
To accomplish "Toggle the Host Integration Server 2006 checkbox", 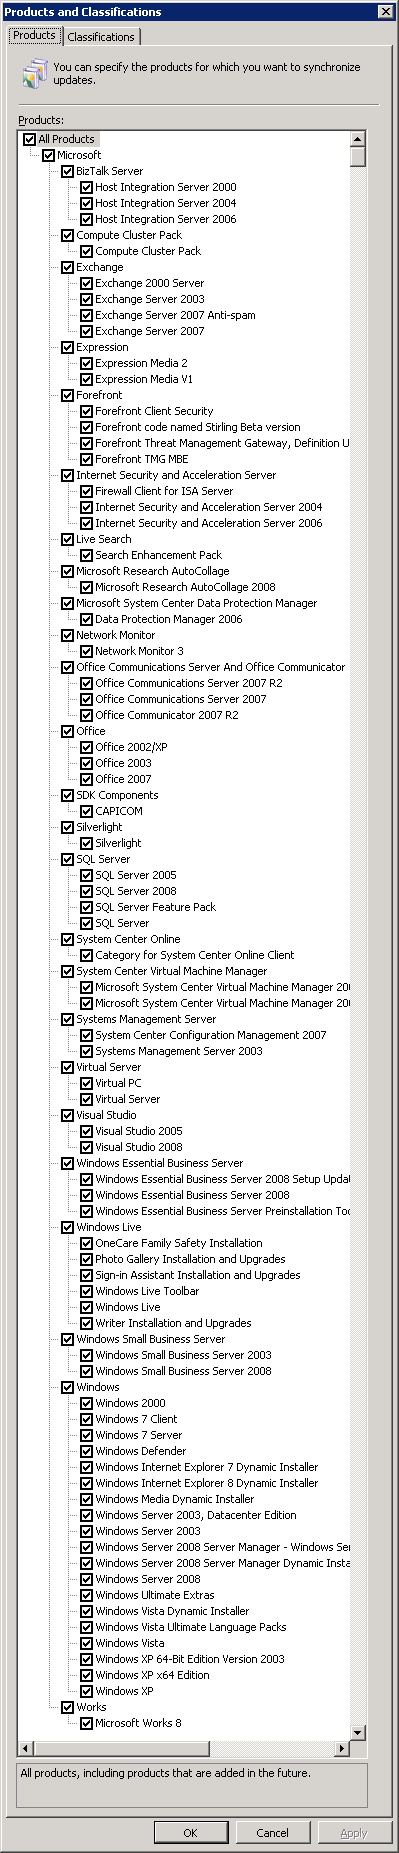I will [86, 219].
